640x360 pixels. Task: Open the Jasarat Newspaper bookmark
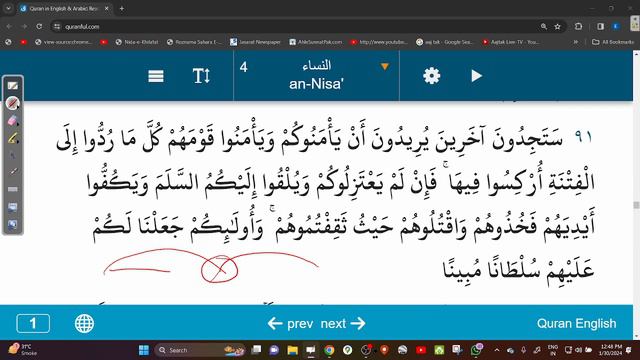[255, 42]
